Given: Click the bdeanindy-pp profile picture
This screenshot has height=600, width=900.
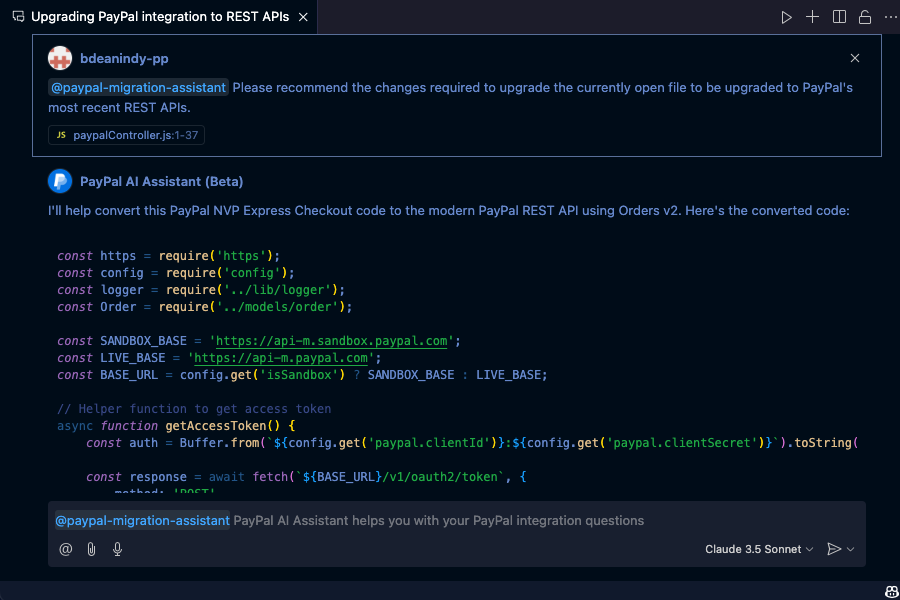Looking at the screenshot, I should click(x=59, y=57).
